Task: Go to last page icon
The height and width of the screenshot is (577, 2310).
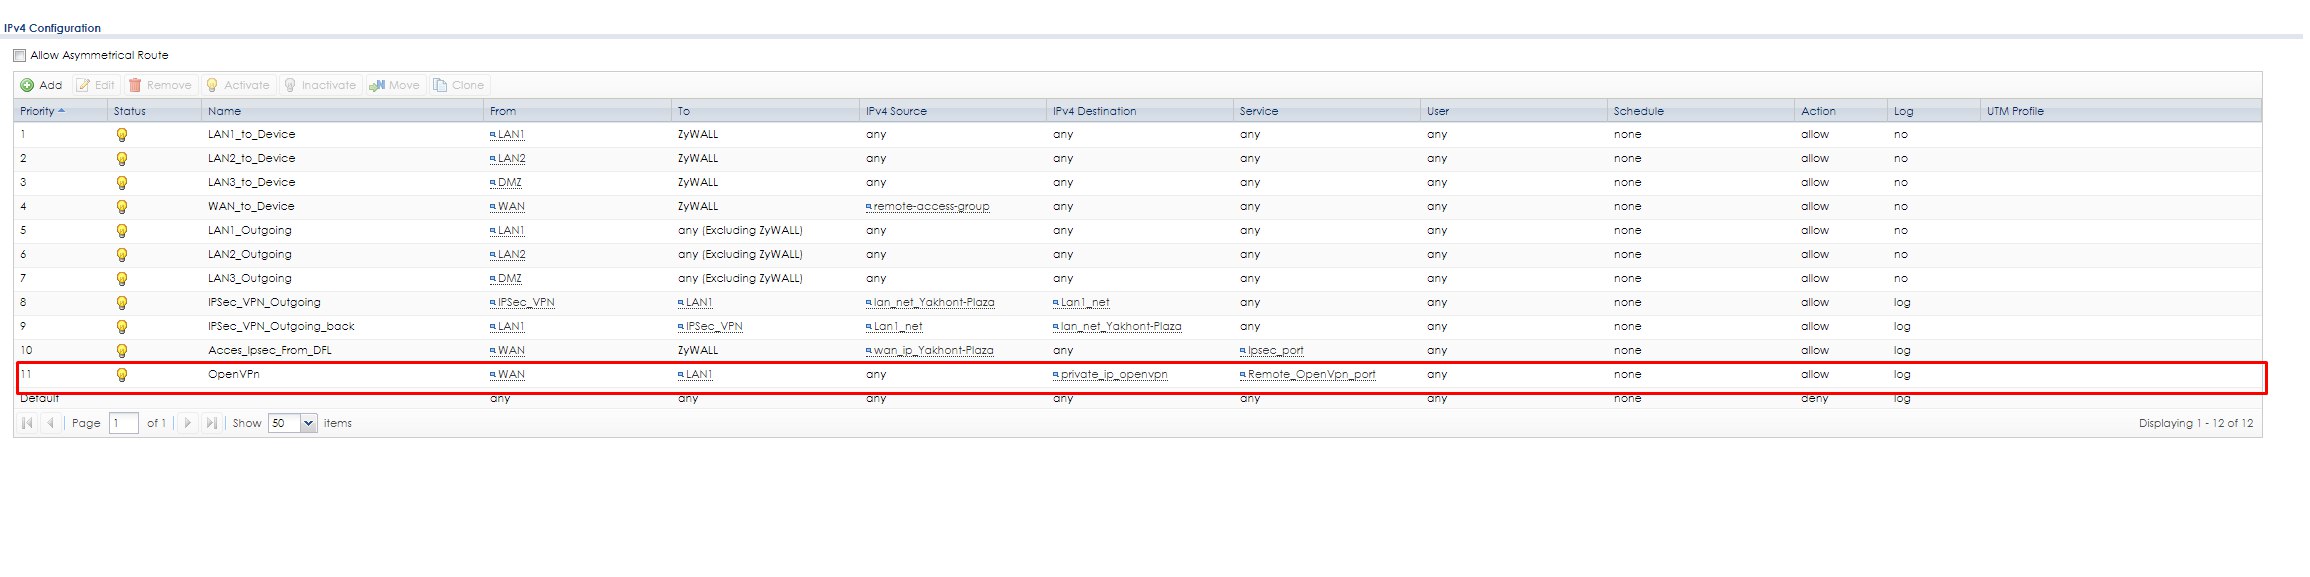Action: 211,423
